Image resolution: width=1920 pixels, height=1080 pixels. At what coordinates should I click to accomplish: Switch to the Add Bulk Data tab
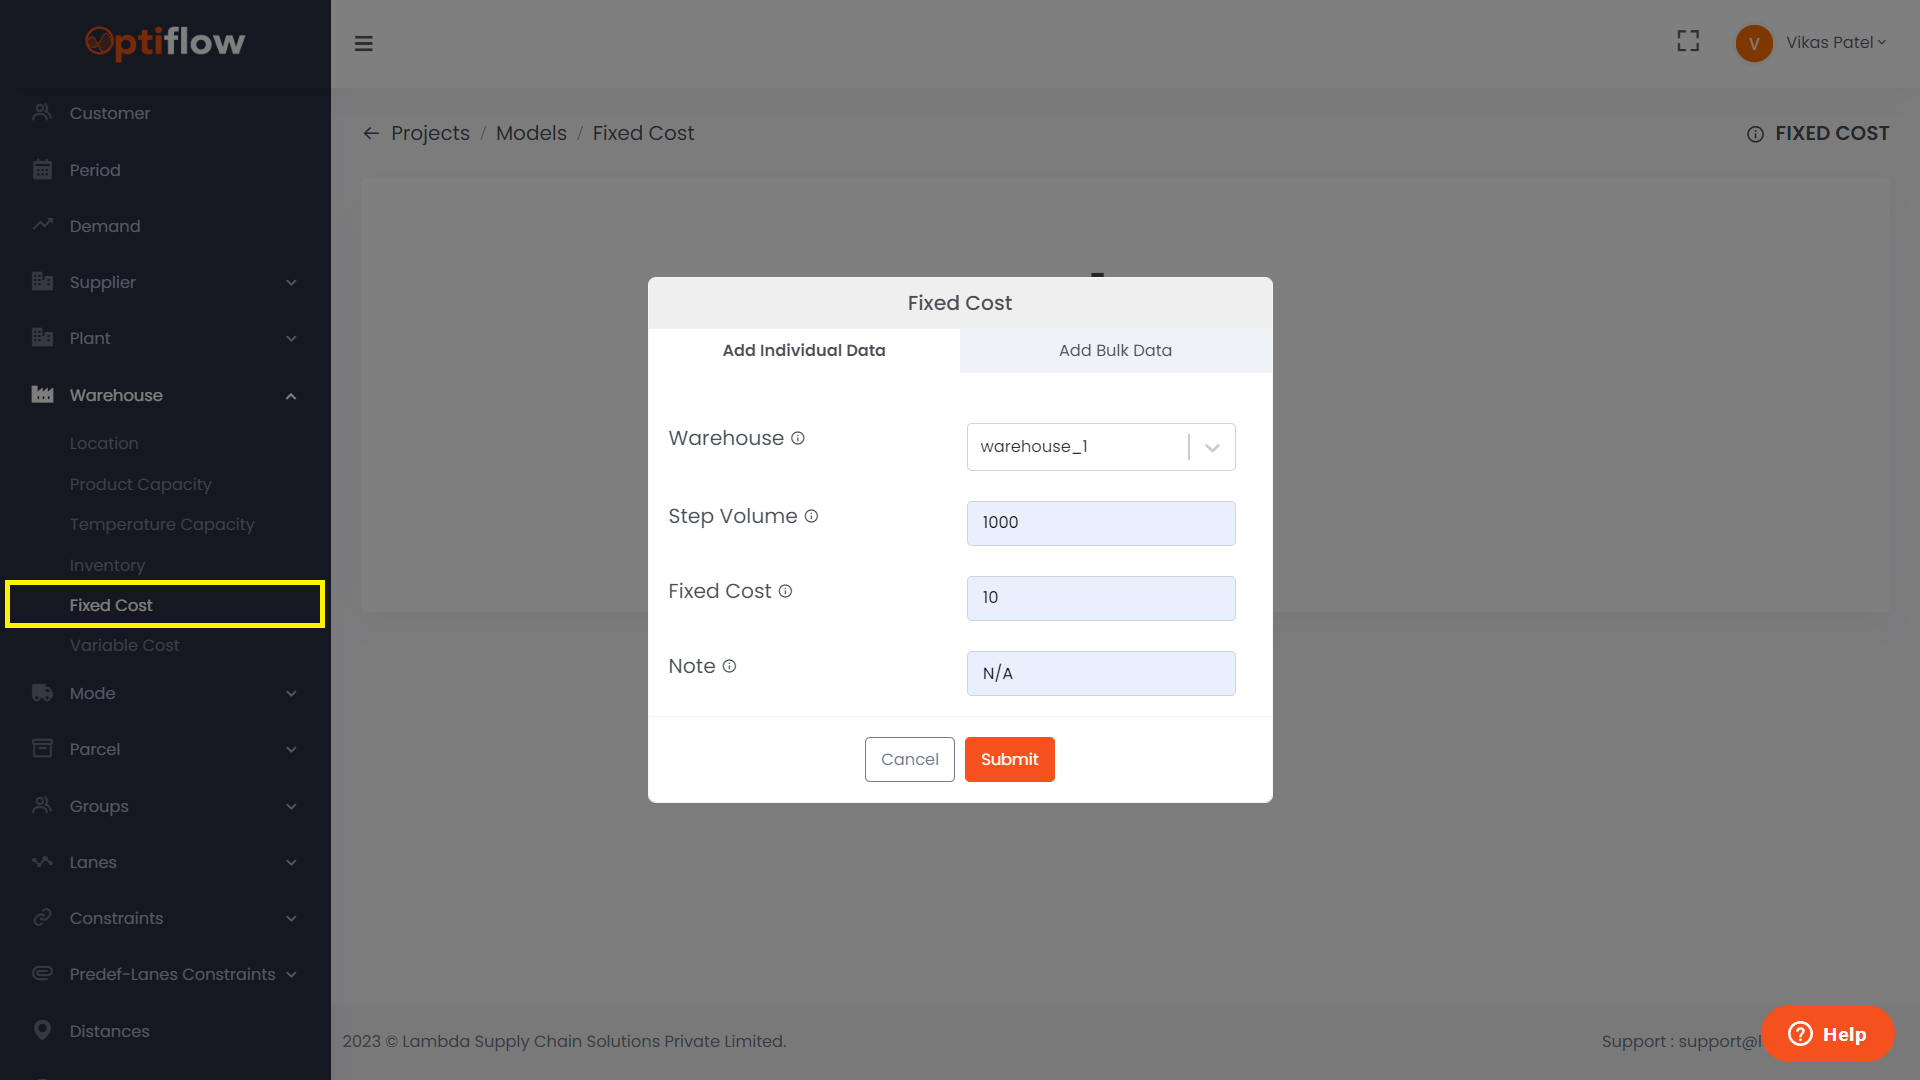tap(1115, 350)
